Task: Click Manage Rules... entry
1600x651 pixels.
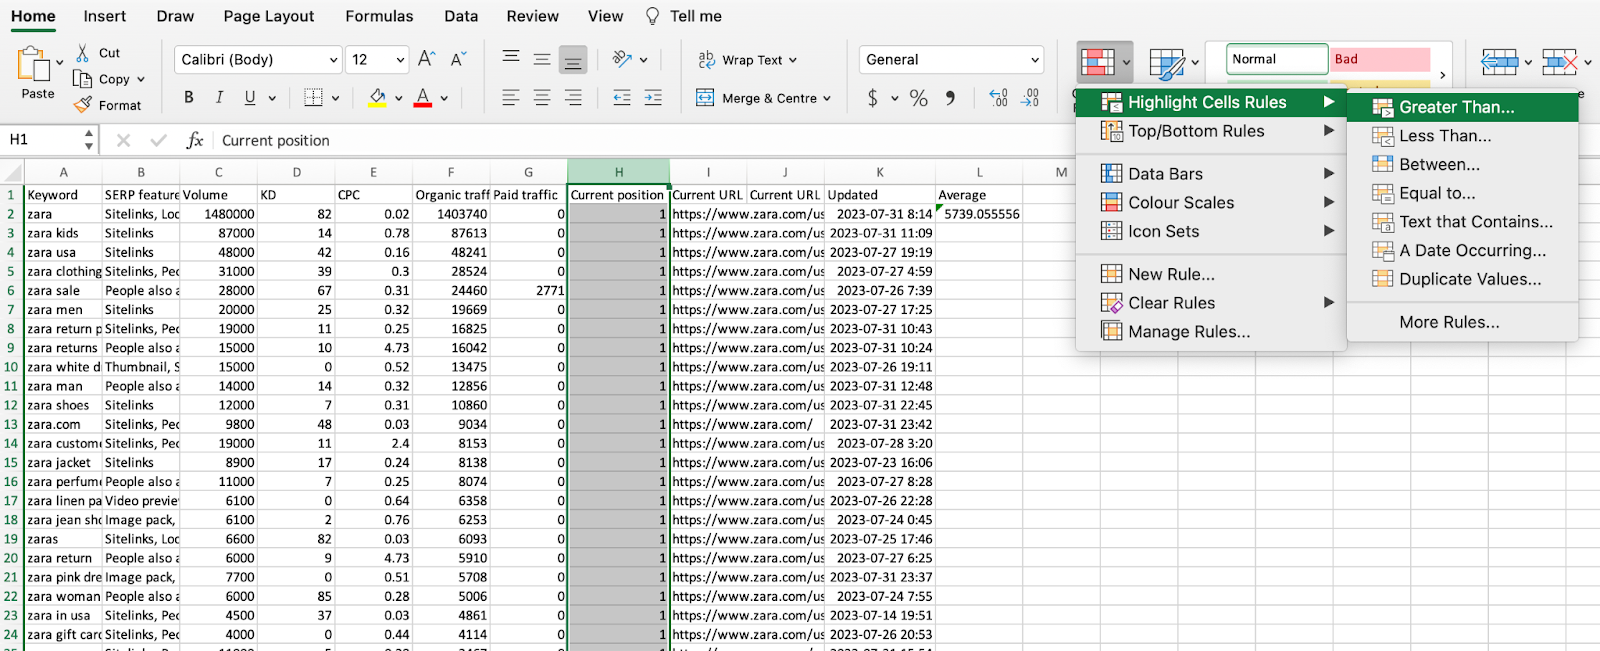Action: [1210, 332]
